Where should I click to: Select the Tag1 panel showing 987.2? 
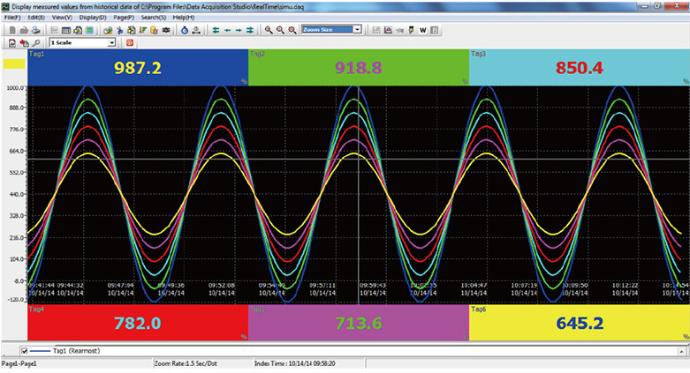(x=138, y=67)
